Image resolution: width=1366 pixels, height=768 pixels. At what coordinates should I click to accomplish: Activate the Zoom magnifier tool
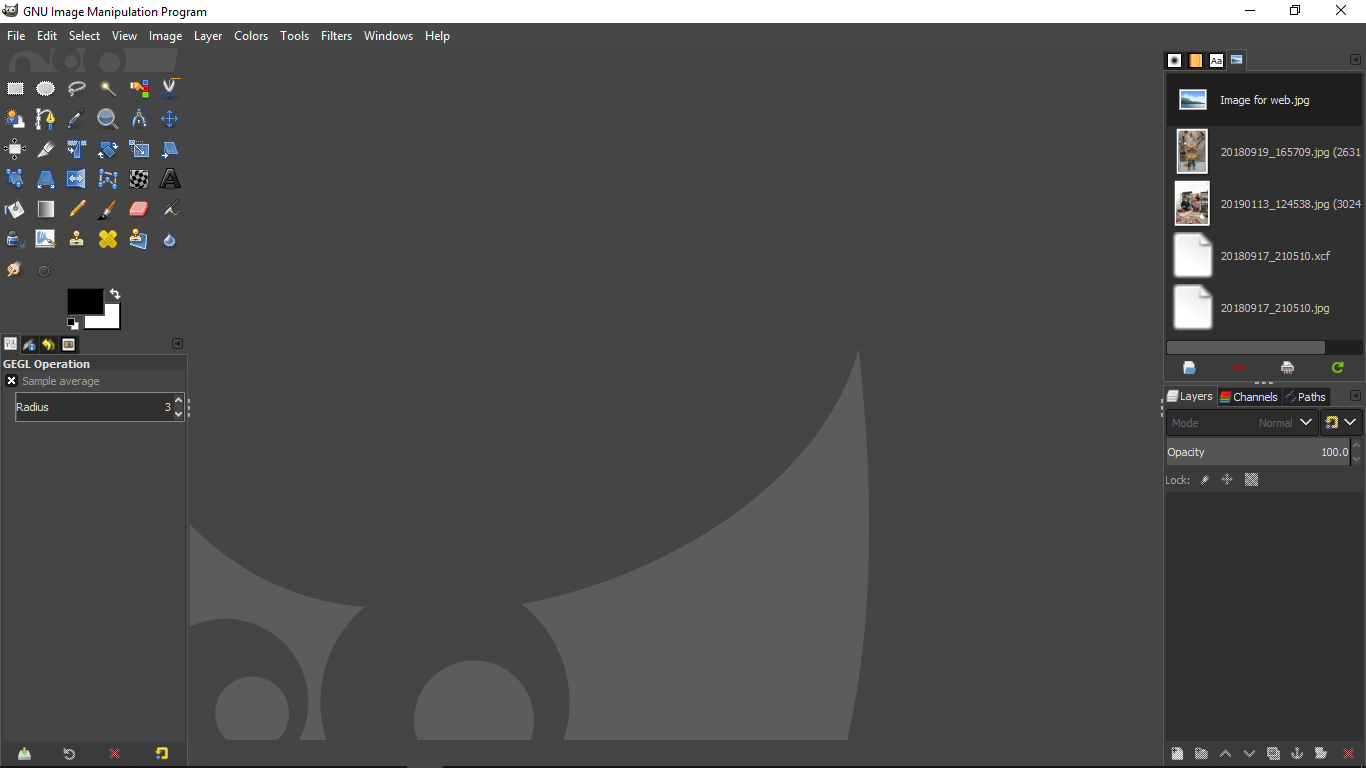click(108, 119)
